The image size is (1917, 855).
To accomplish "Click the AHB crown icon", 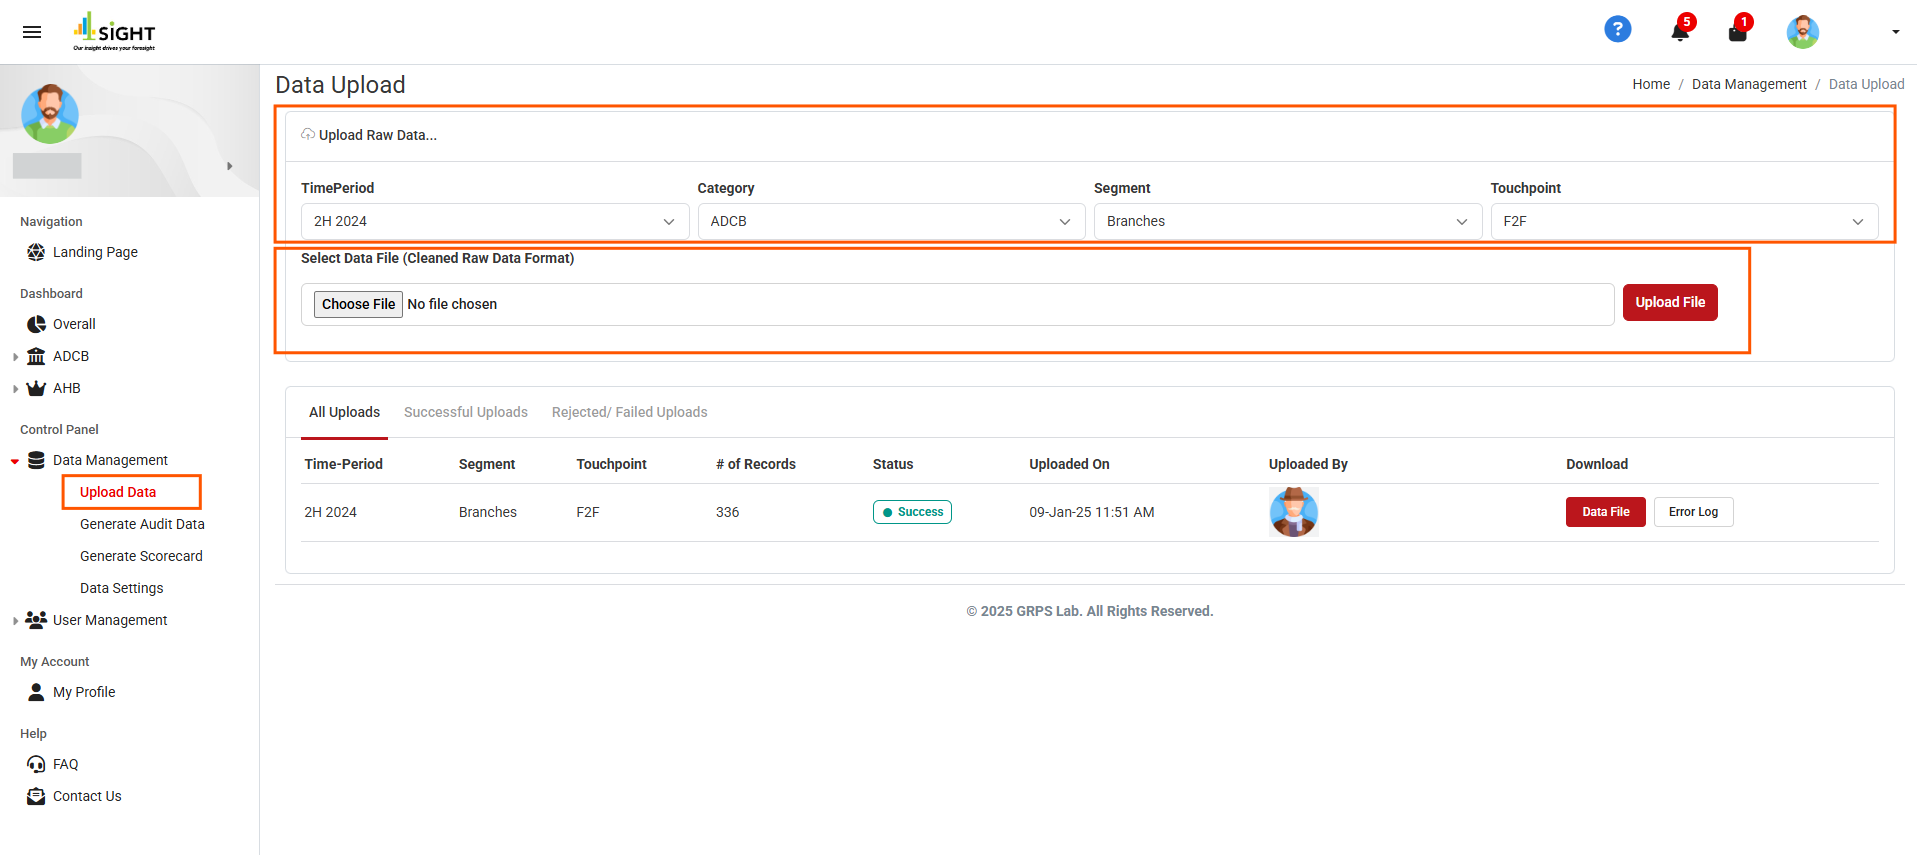I will 36,388.
